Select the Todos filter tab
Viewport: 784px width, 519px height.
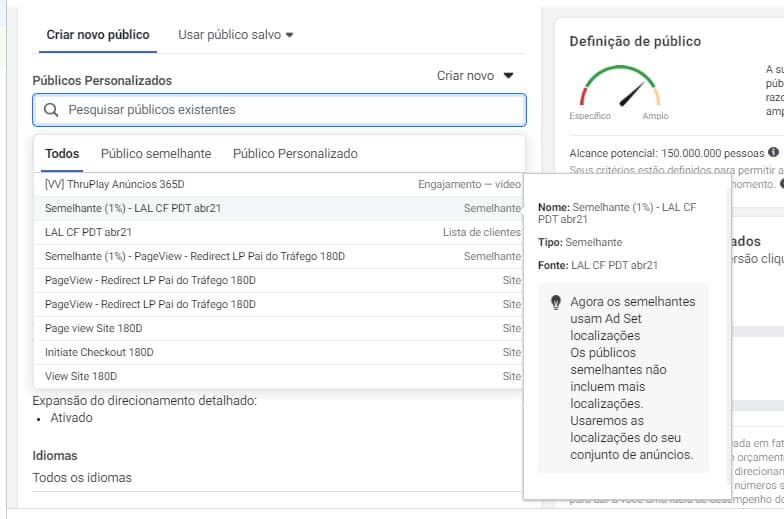[x=62, y=154]
